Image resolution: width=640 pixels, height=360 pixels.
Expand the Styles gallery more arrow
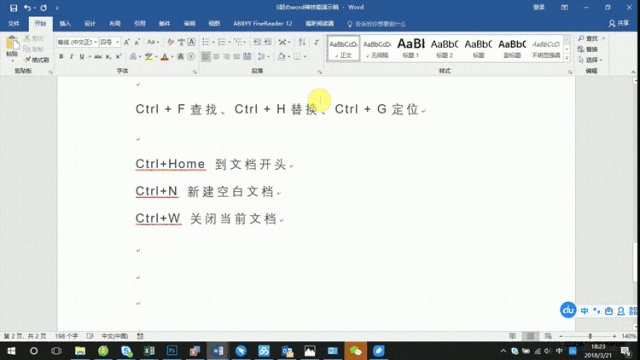coord(567,58)
